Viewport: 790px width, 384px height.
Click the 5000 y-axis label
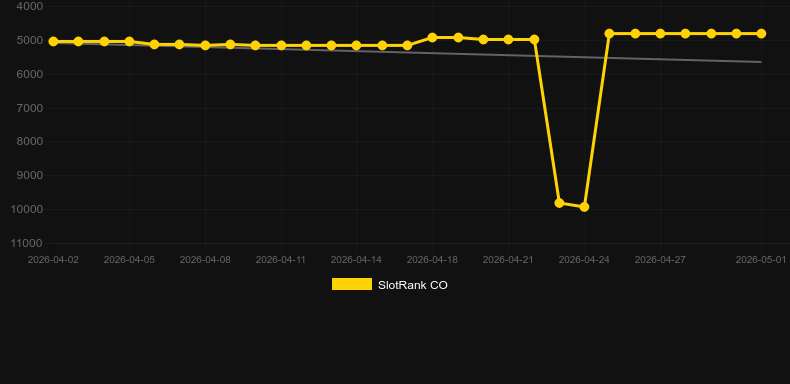pos(29,40)
